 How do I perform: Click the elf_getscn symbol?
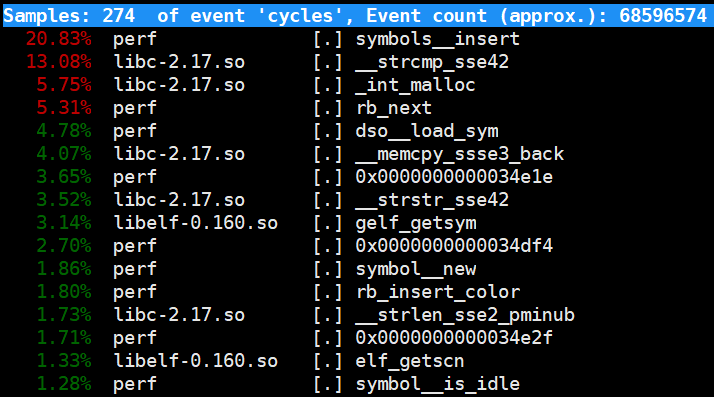(x=410, y=361)
